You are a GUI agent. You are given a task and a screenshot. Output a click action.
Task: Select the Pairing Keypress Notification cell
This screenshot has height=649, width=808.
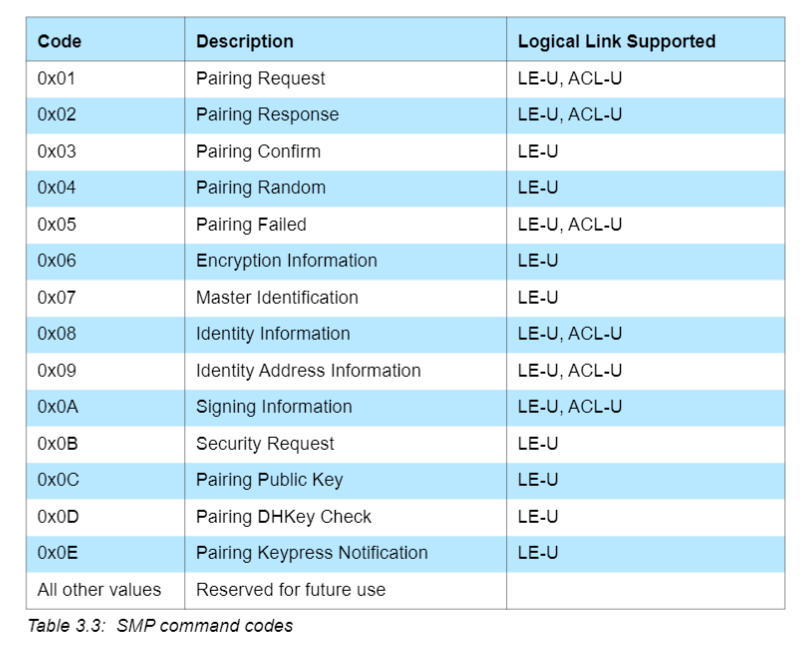(x=311, y=553)
